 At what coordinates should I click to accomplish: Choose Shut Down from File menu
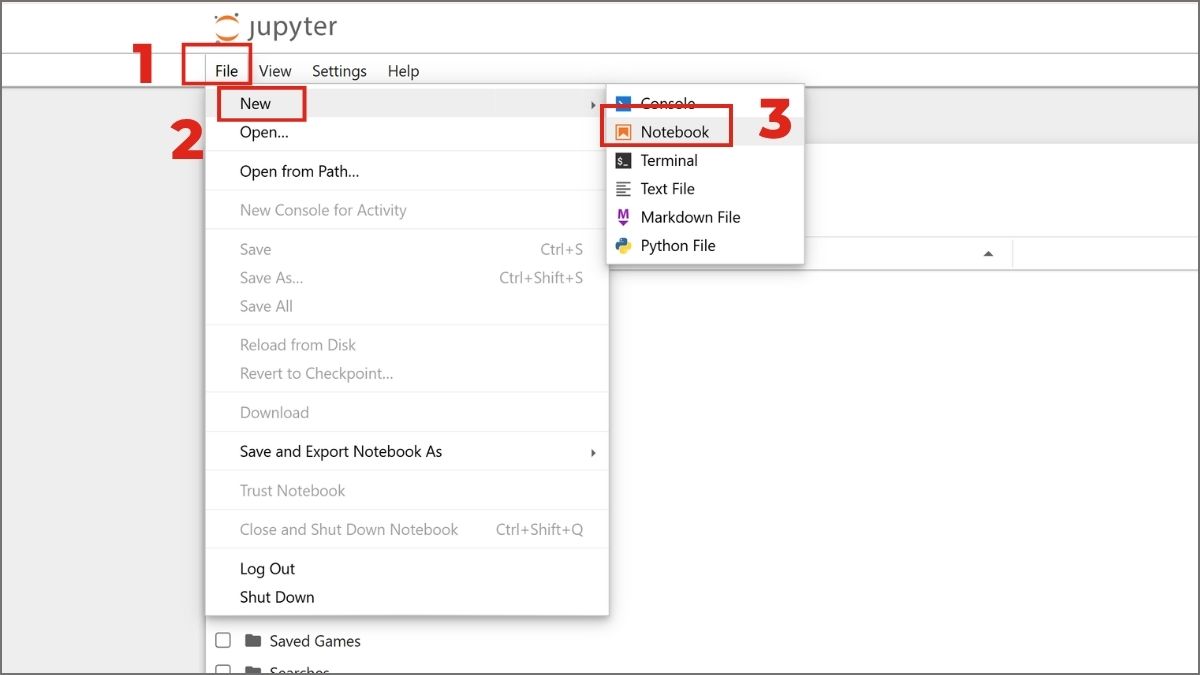[x=407, y=597]
